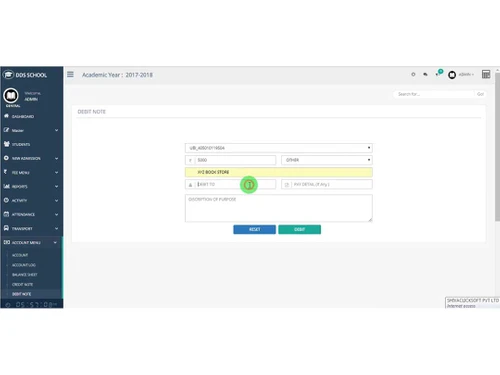
Task: Click the Master edit icon in sidebar
Action: coord(6,130)
